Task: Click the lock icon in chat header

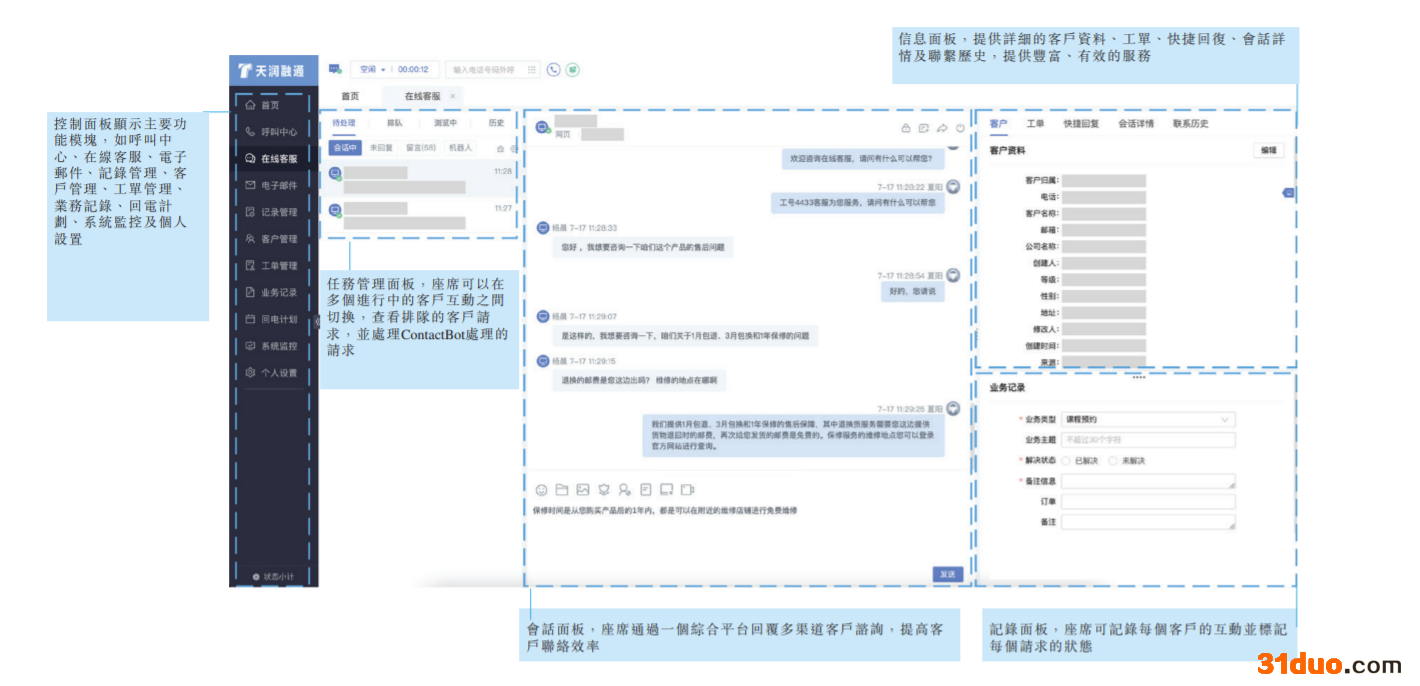Action: click(906, 128)
